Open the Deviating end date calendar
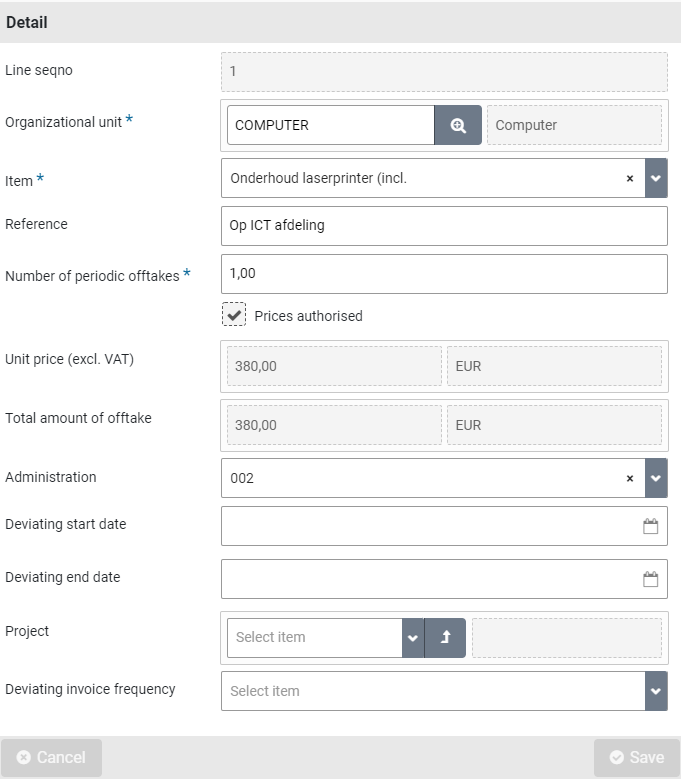The height and width of the screenshot is (779, 681). (650, 579)
